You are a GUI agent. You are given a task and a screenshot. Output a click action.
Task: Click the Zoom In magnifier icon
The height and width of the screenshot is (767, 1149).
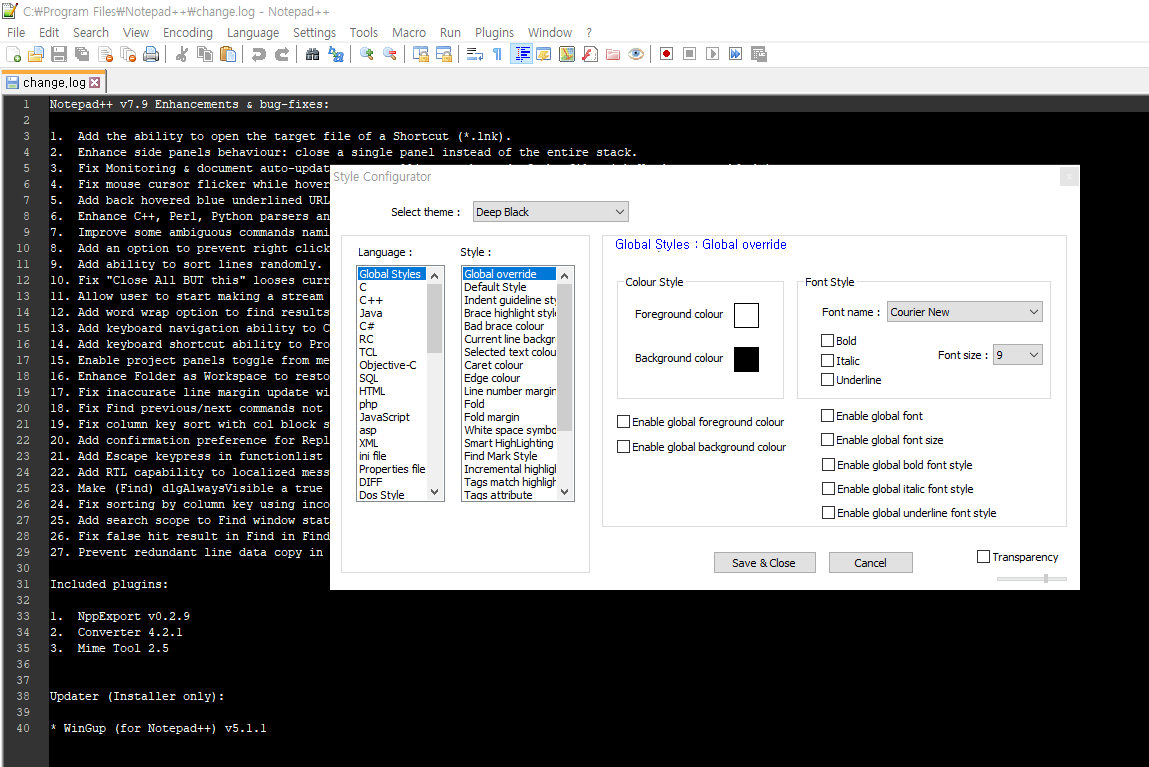[366, 54]
